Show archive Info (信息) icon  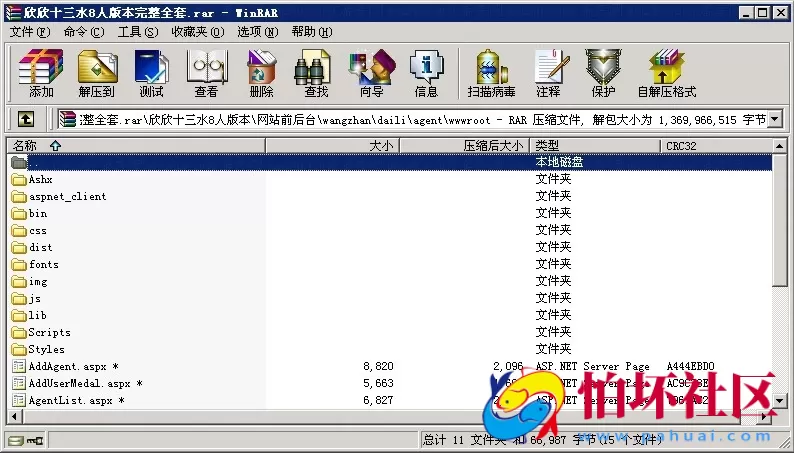click(426, 73)
